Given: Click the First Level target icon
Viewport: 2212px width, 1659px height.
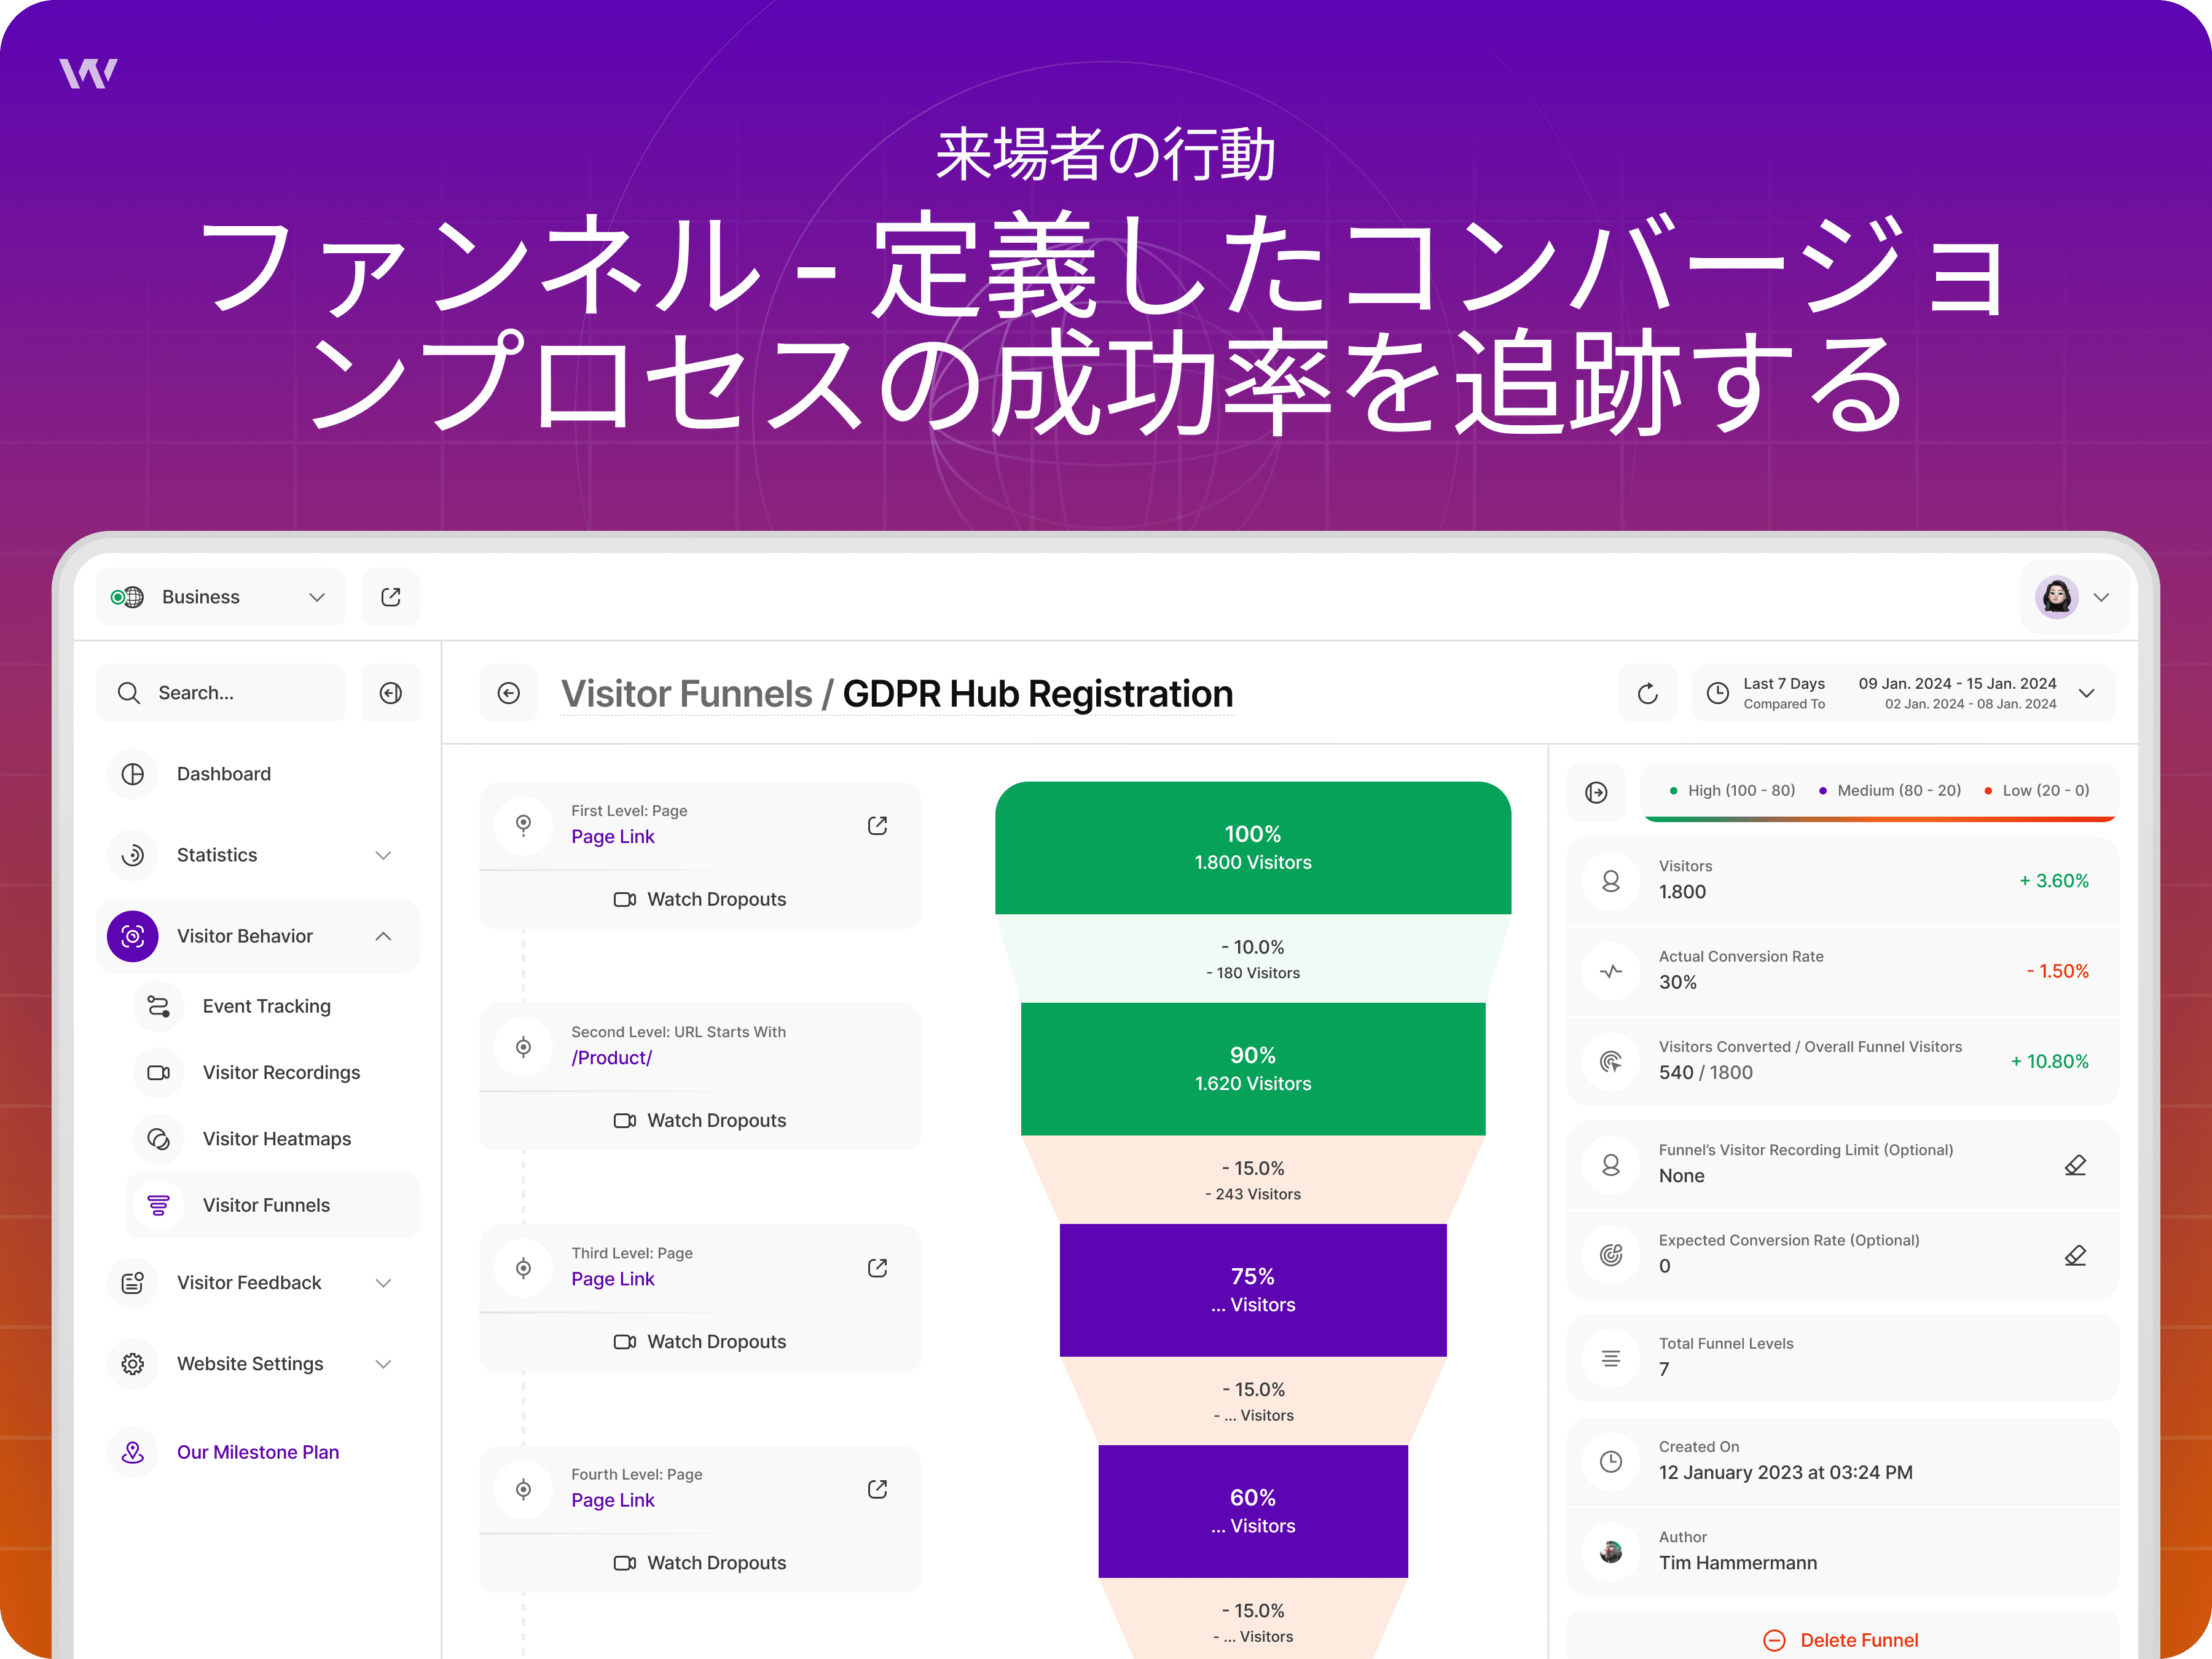Looking at the screenshot, I should point(523,825).
